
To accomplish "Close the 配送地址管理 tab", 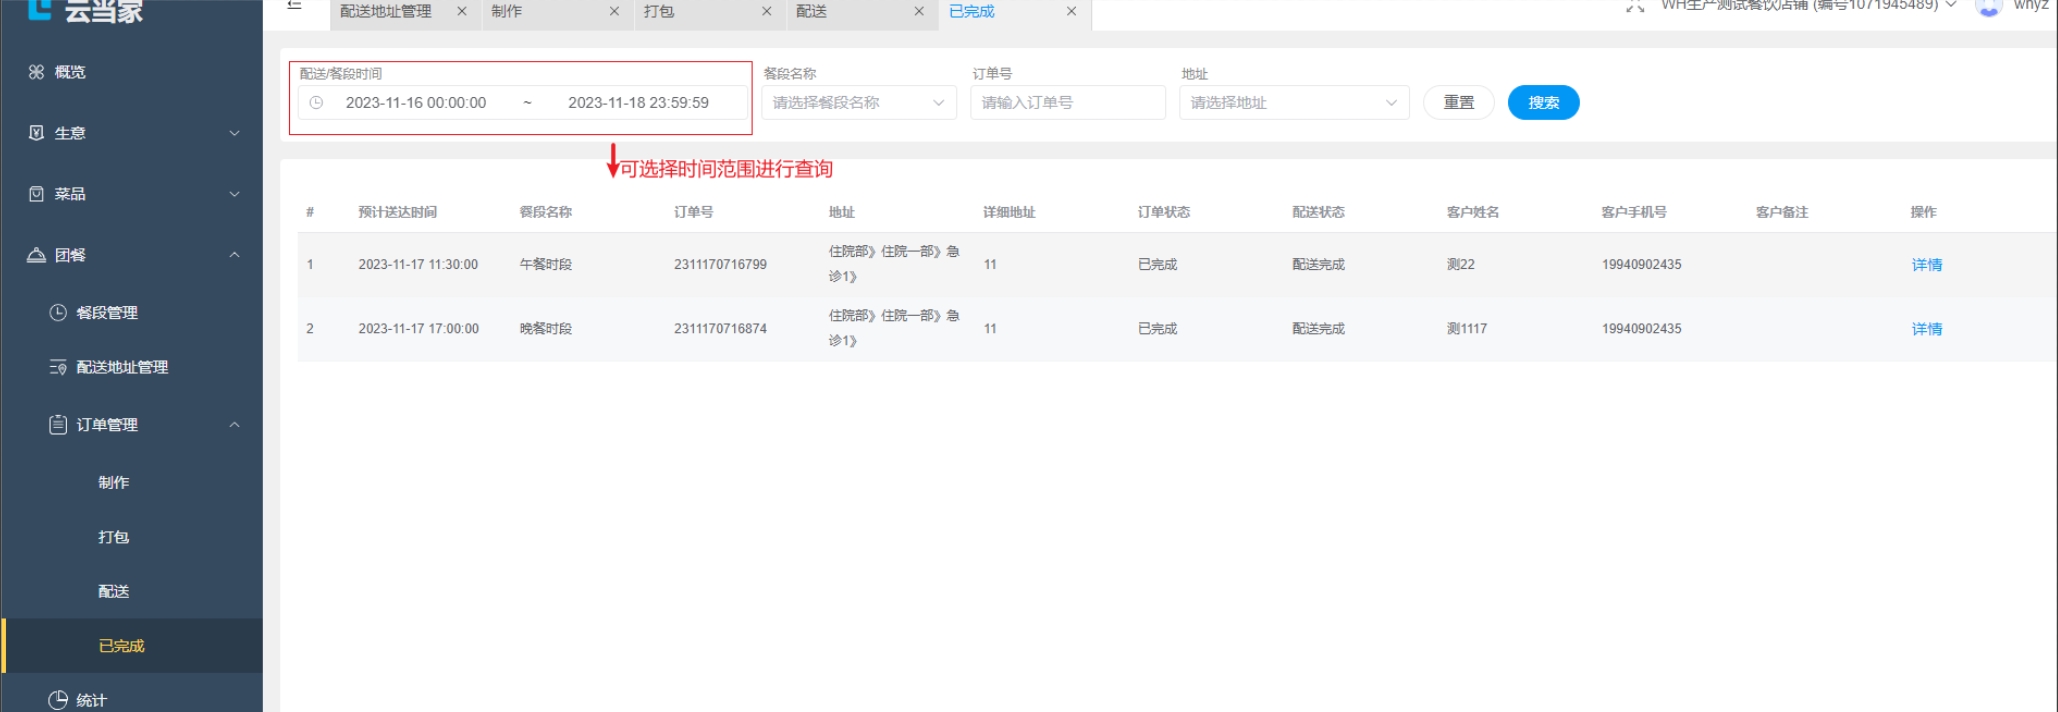I will (x=461, y=11).
